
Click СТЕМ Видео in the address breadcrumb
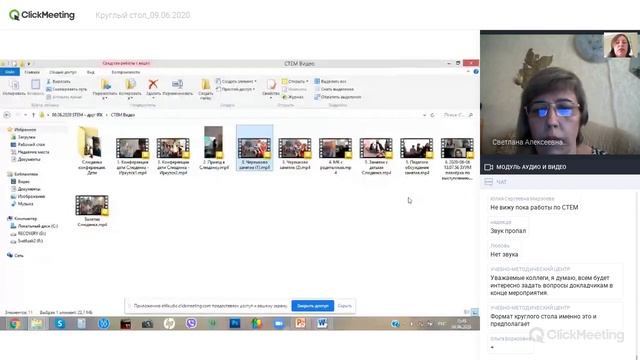click(x=123, y=115)
